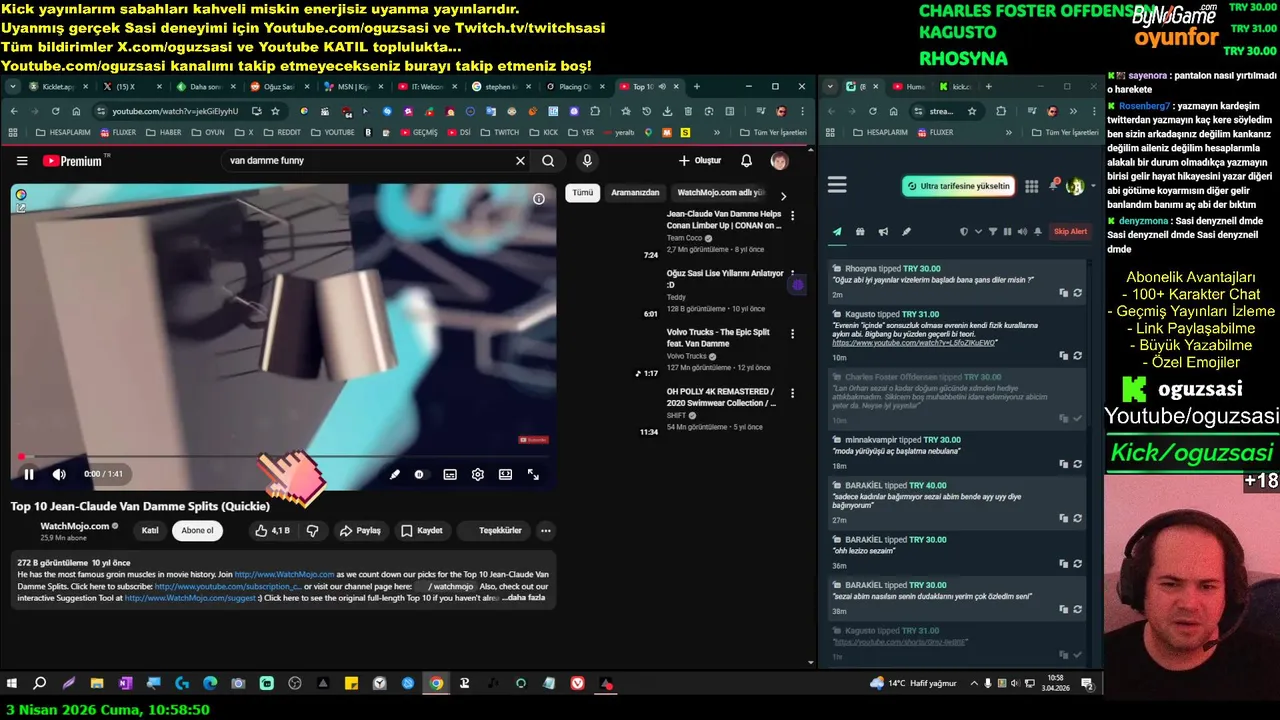Select the megaphone icon tab
The image size is (1280, 720).
(x=883, y=232)
